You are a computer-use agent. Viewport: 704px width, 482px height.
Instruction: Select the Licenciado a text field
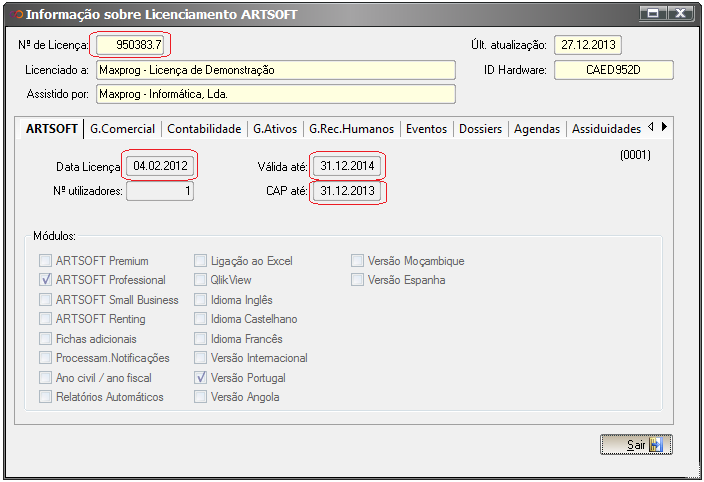(275, 70)
